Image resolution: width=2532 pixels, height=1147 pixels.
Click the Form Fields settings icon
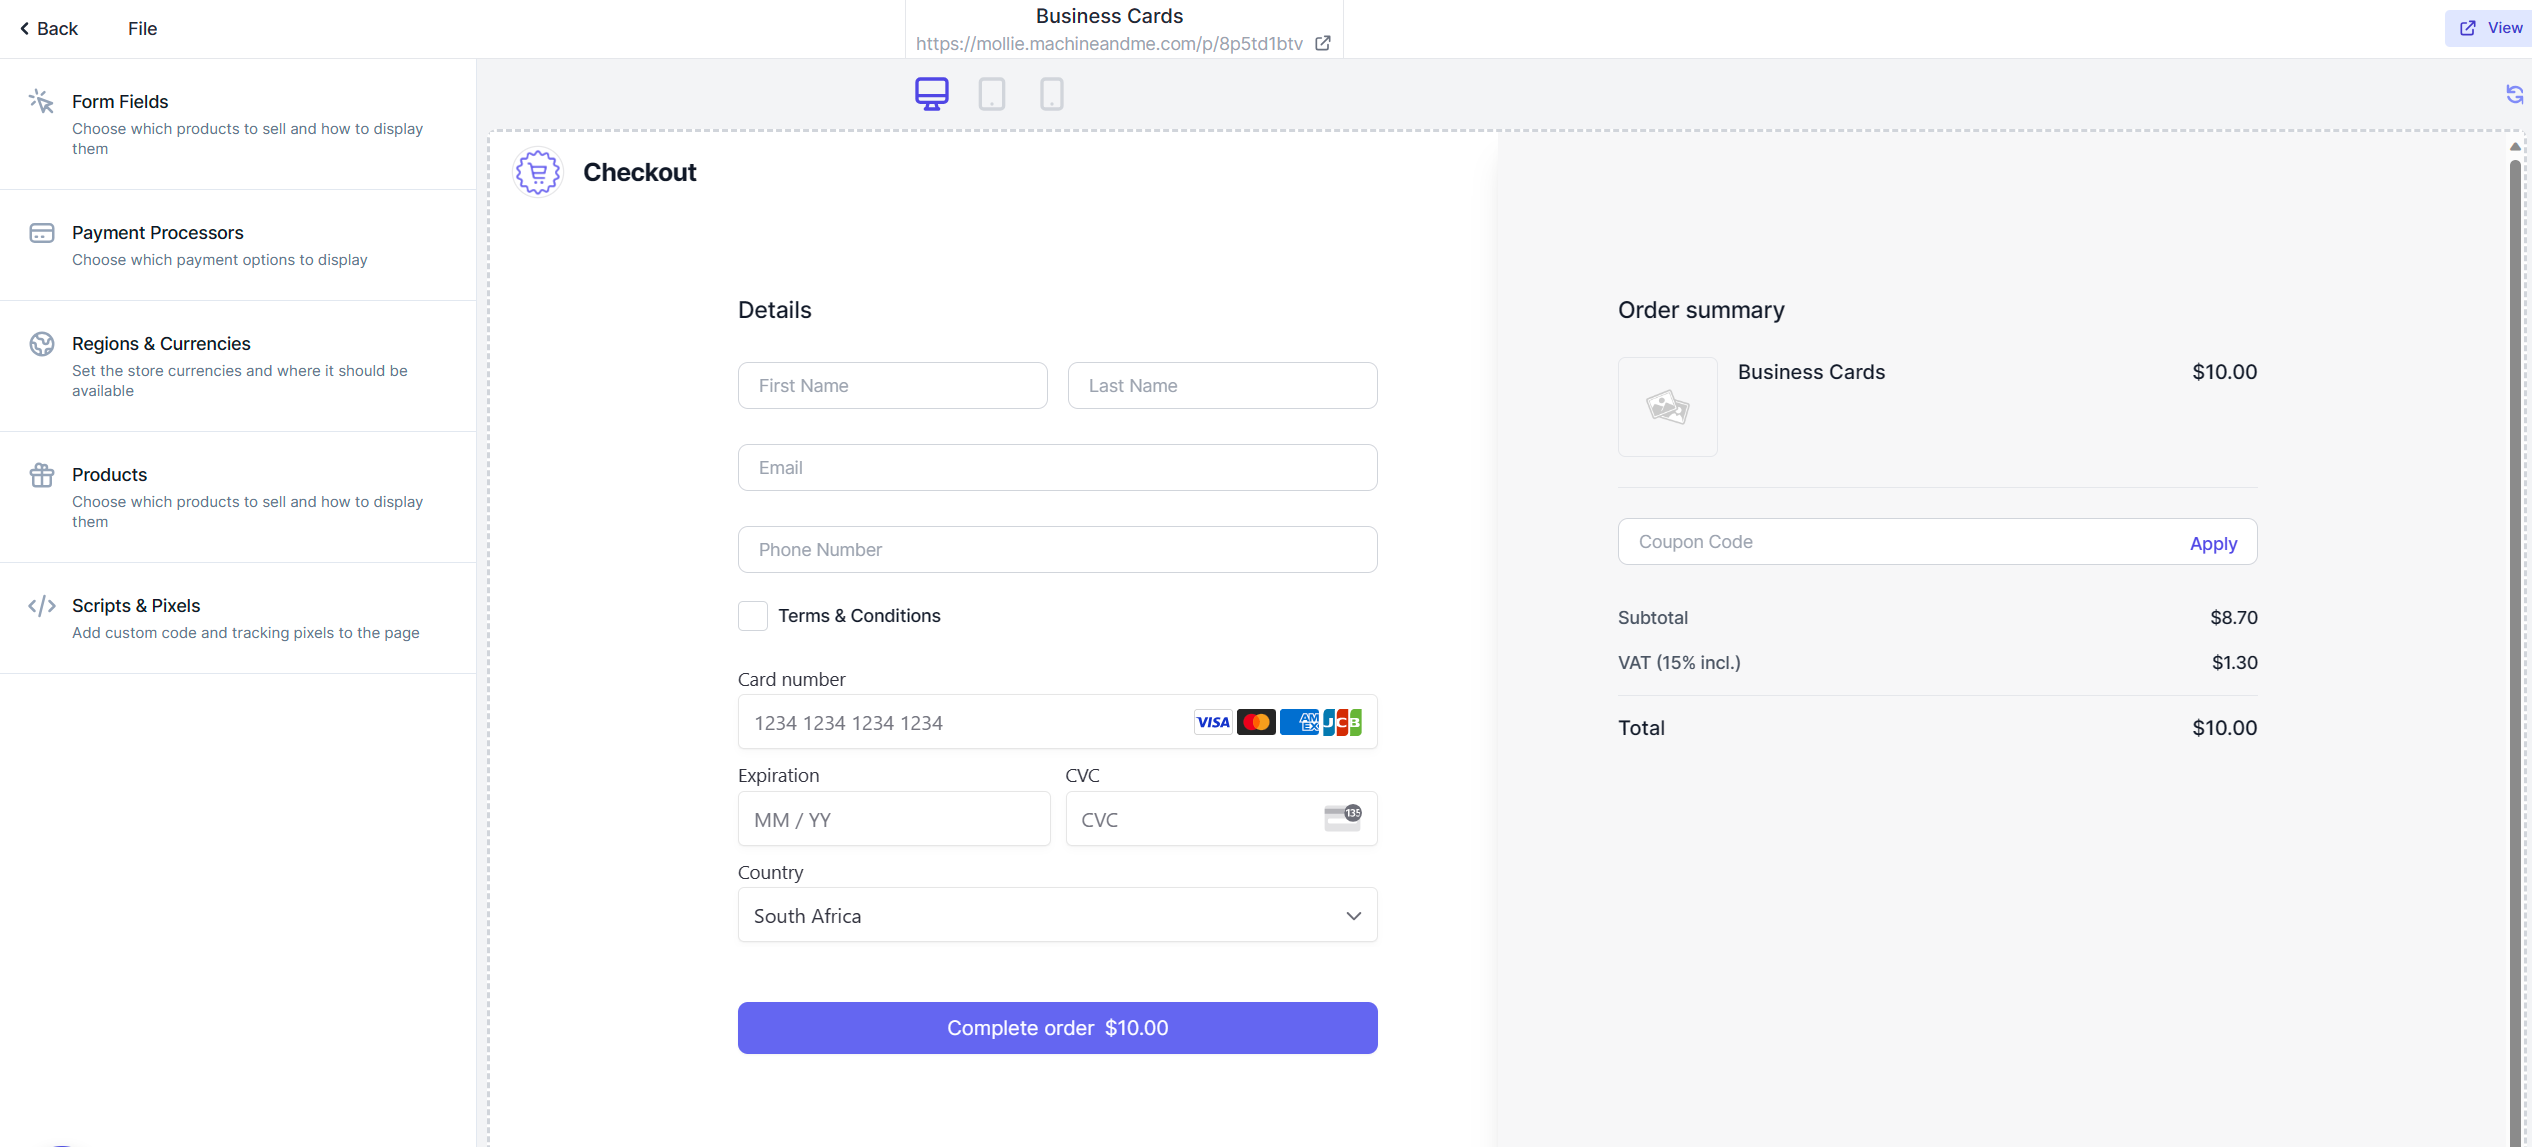point(42,102)
